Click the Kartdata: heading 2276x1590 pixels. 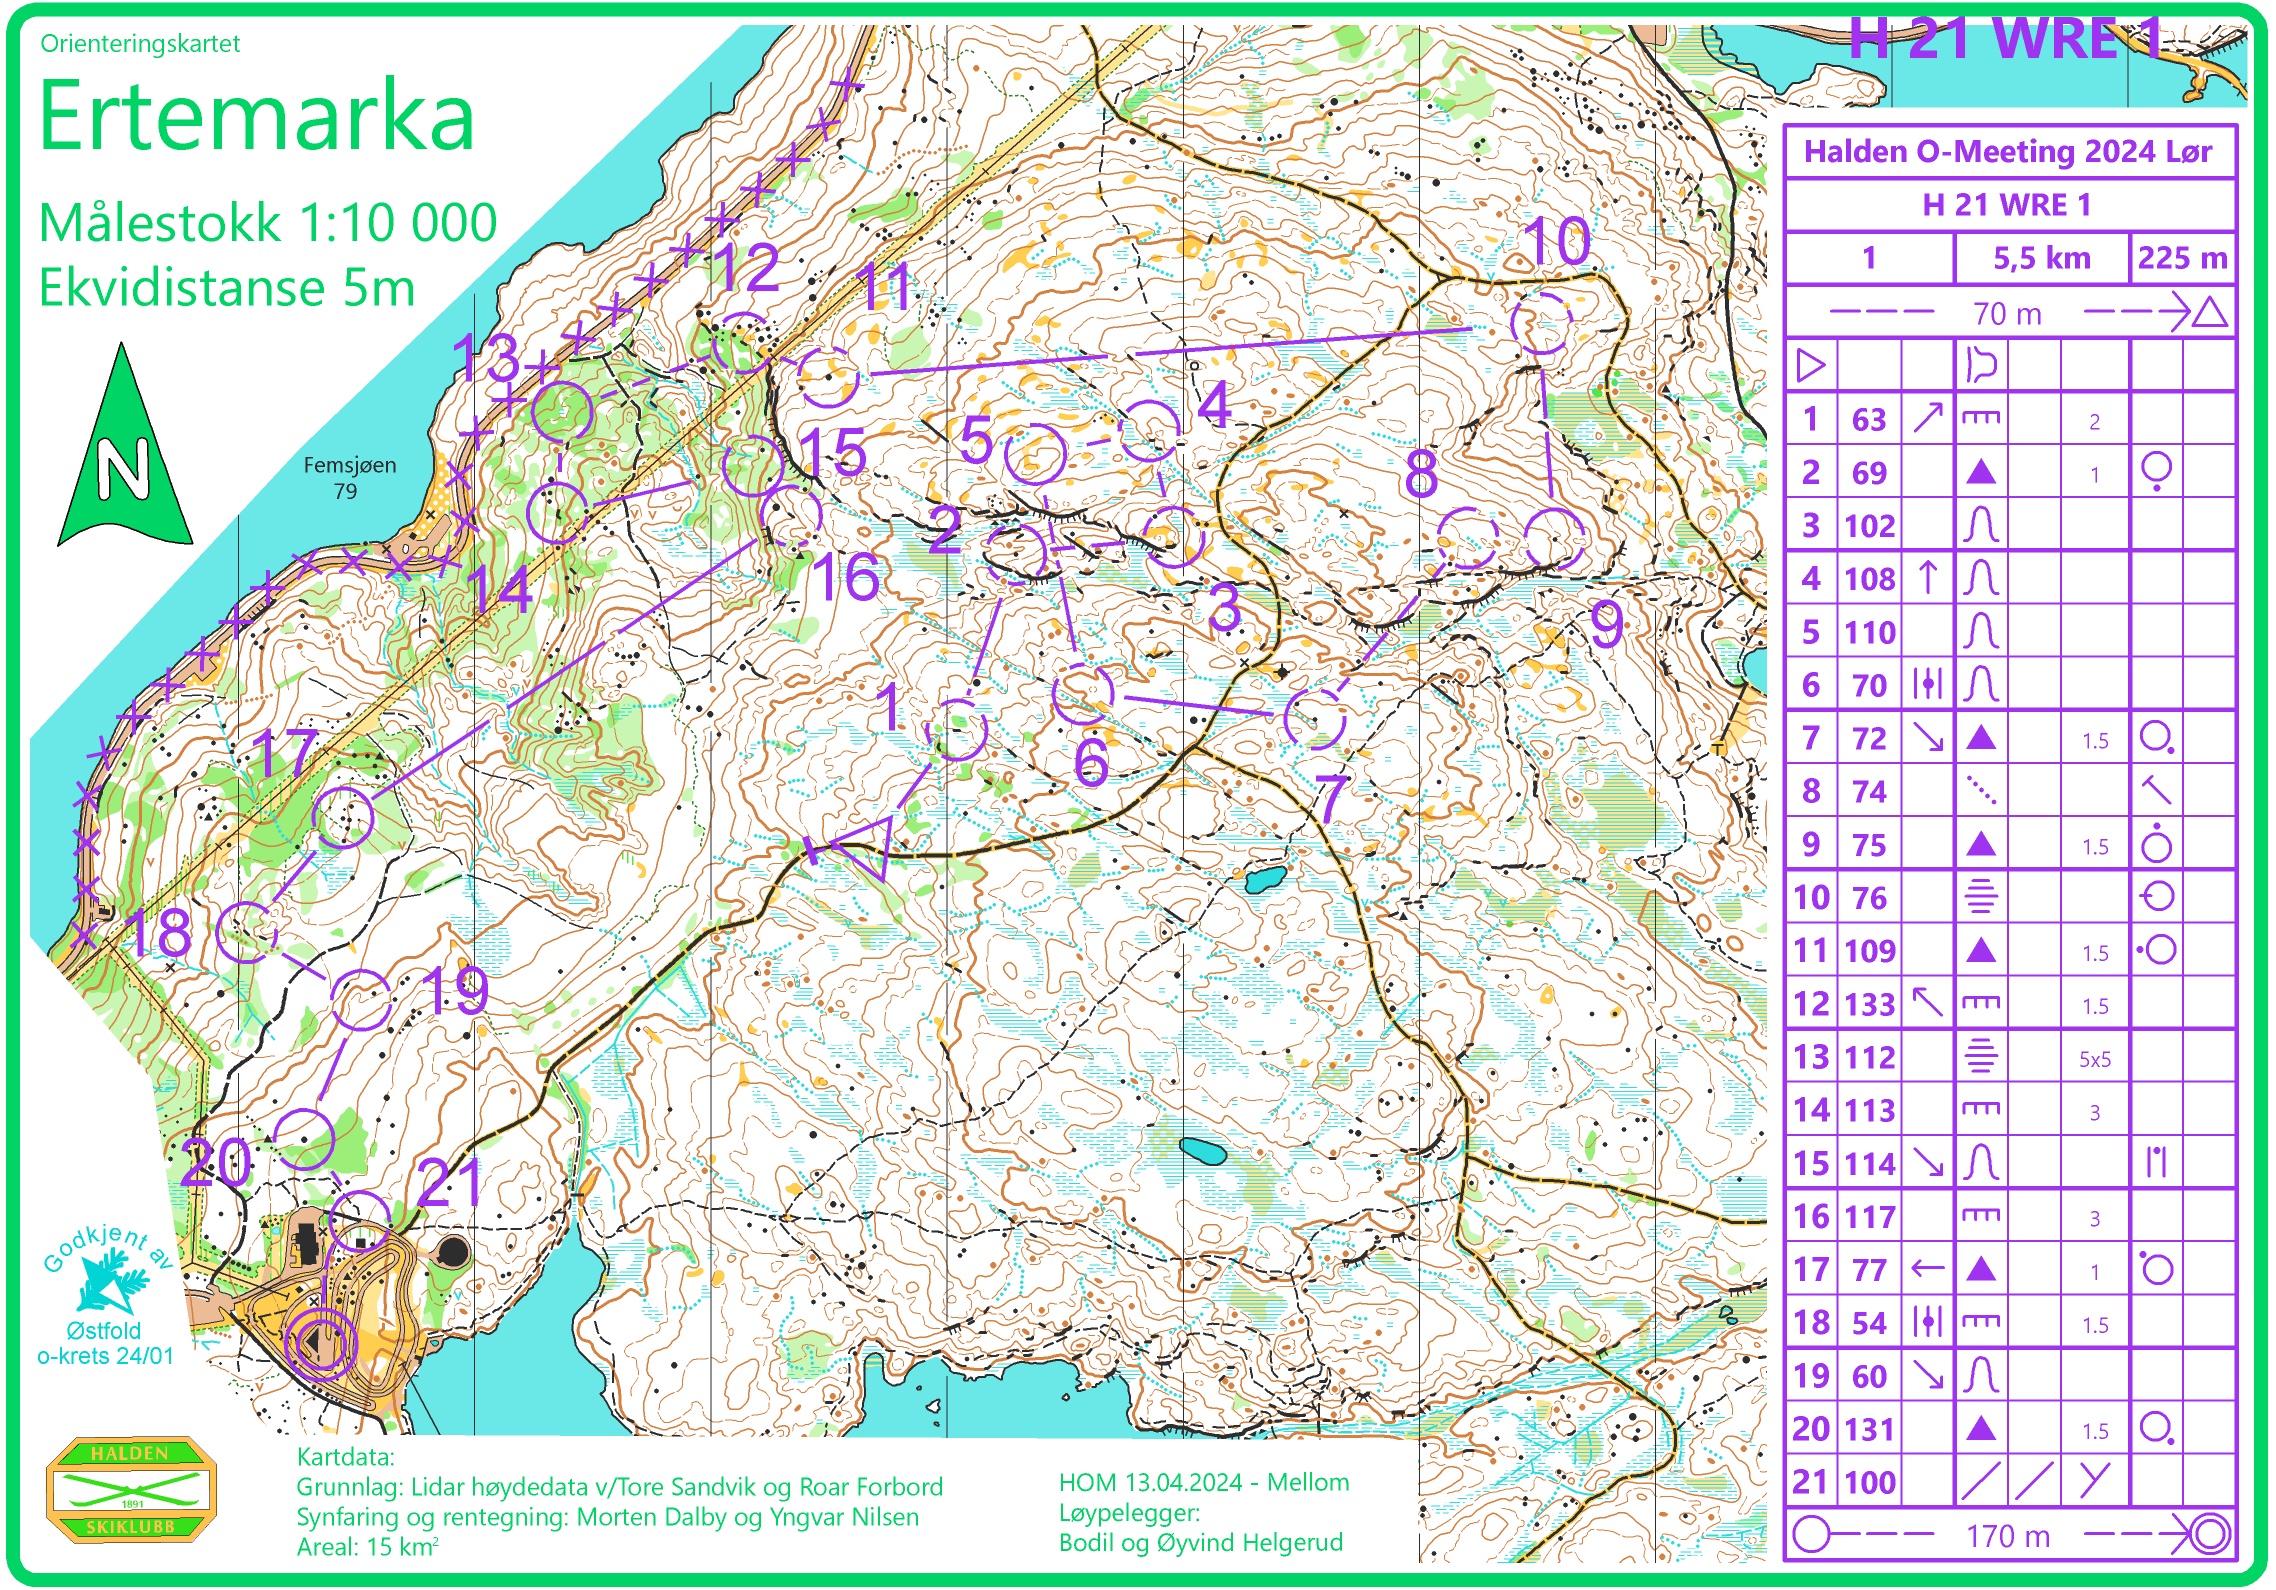346,1456
